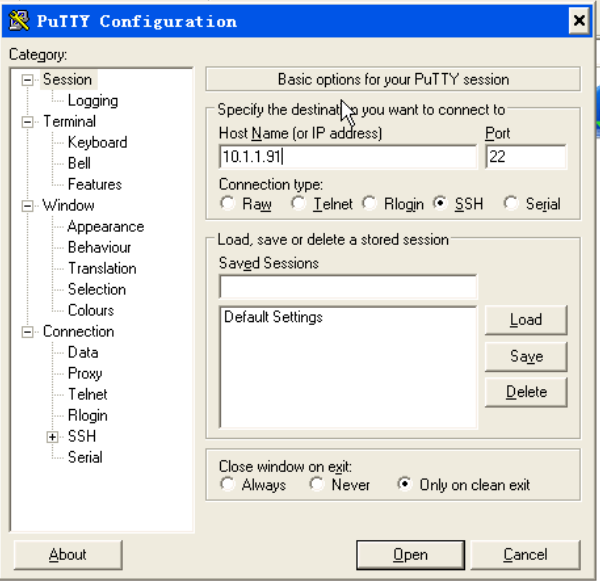Collapse the Connection tree node
The width and height of the screenshot is (600, 583).
27,332
